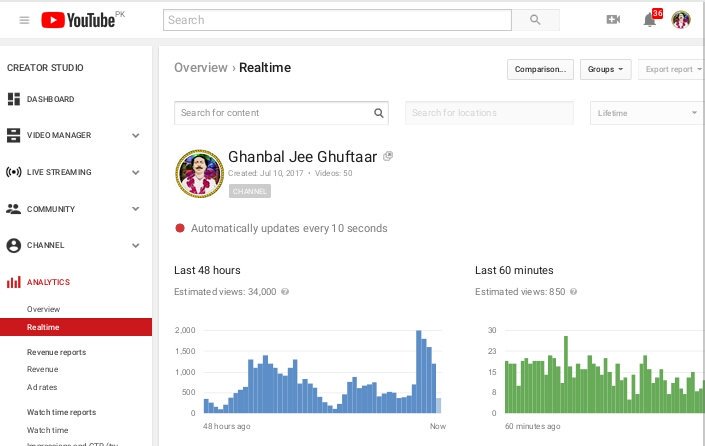Click the Ghanbal Jee Ghuftaar channel avatar

click(x=200, y=174)
